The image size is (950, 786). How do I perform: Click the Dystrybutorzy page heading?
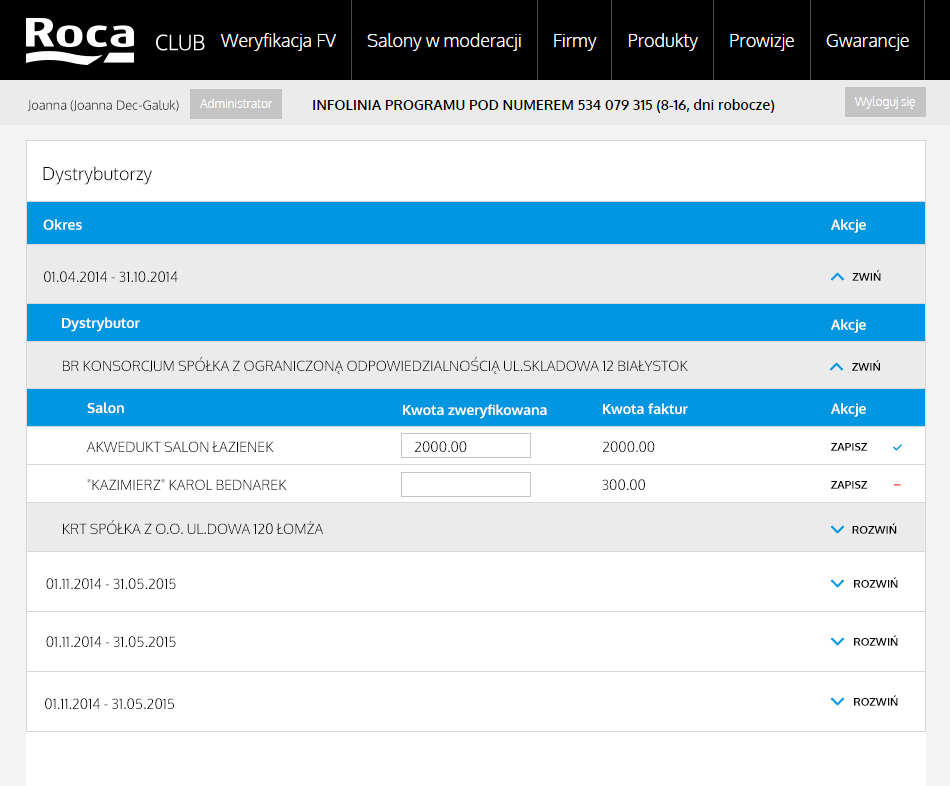(97, 174)
